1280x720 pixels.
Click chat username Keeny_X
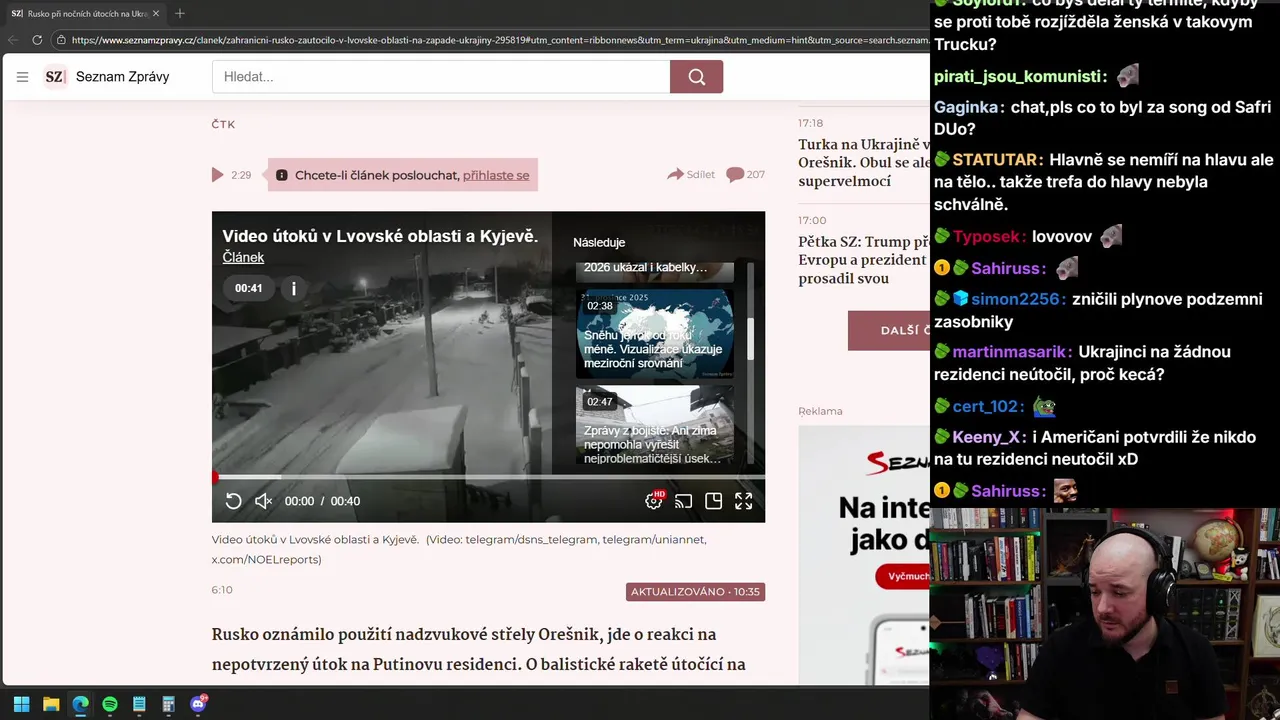(x=985, y=437)
